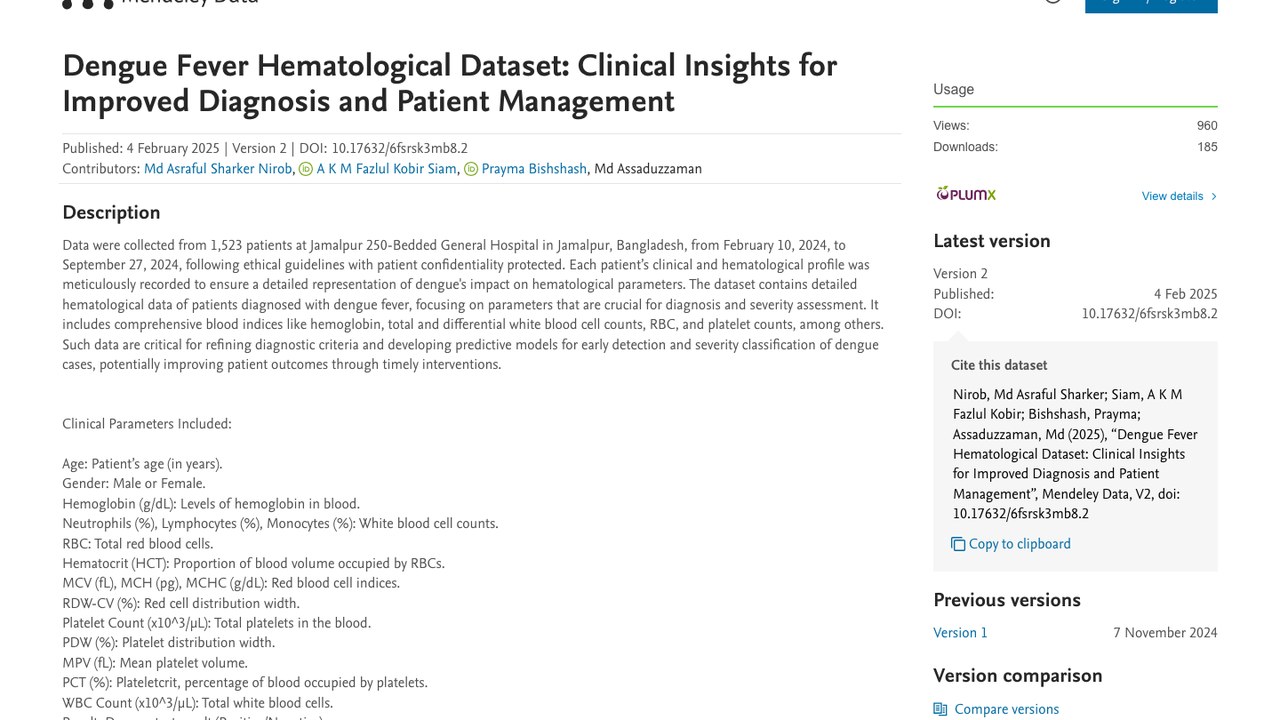This screenshot has width=1280, height=720.
Task: Open Prayma Bishshash contributor profile
Action: click(534, 169)
